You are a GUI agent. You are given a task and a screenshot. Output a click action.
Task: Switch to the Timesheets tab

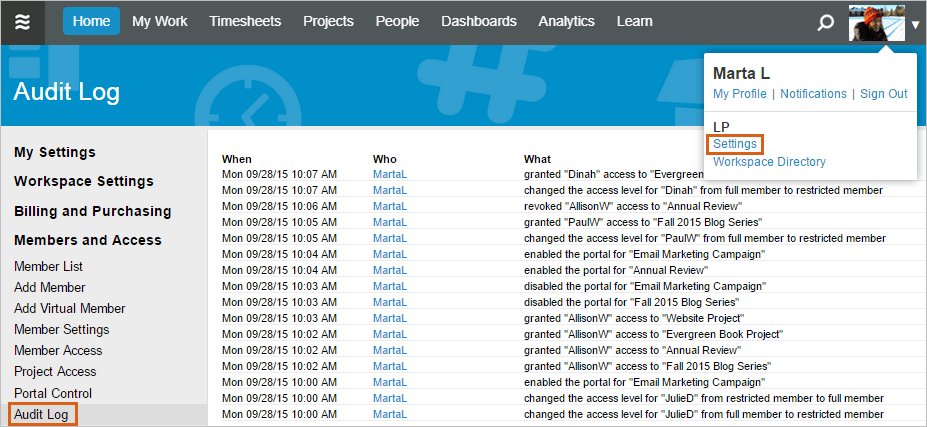245,21
